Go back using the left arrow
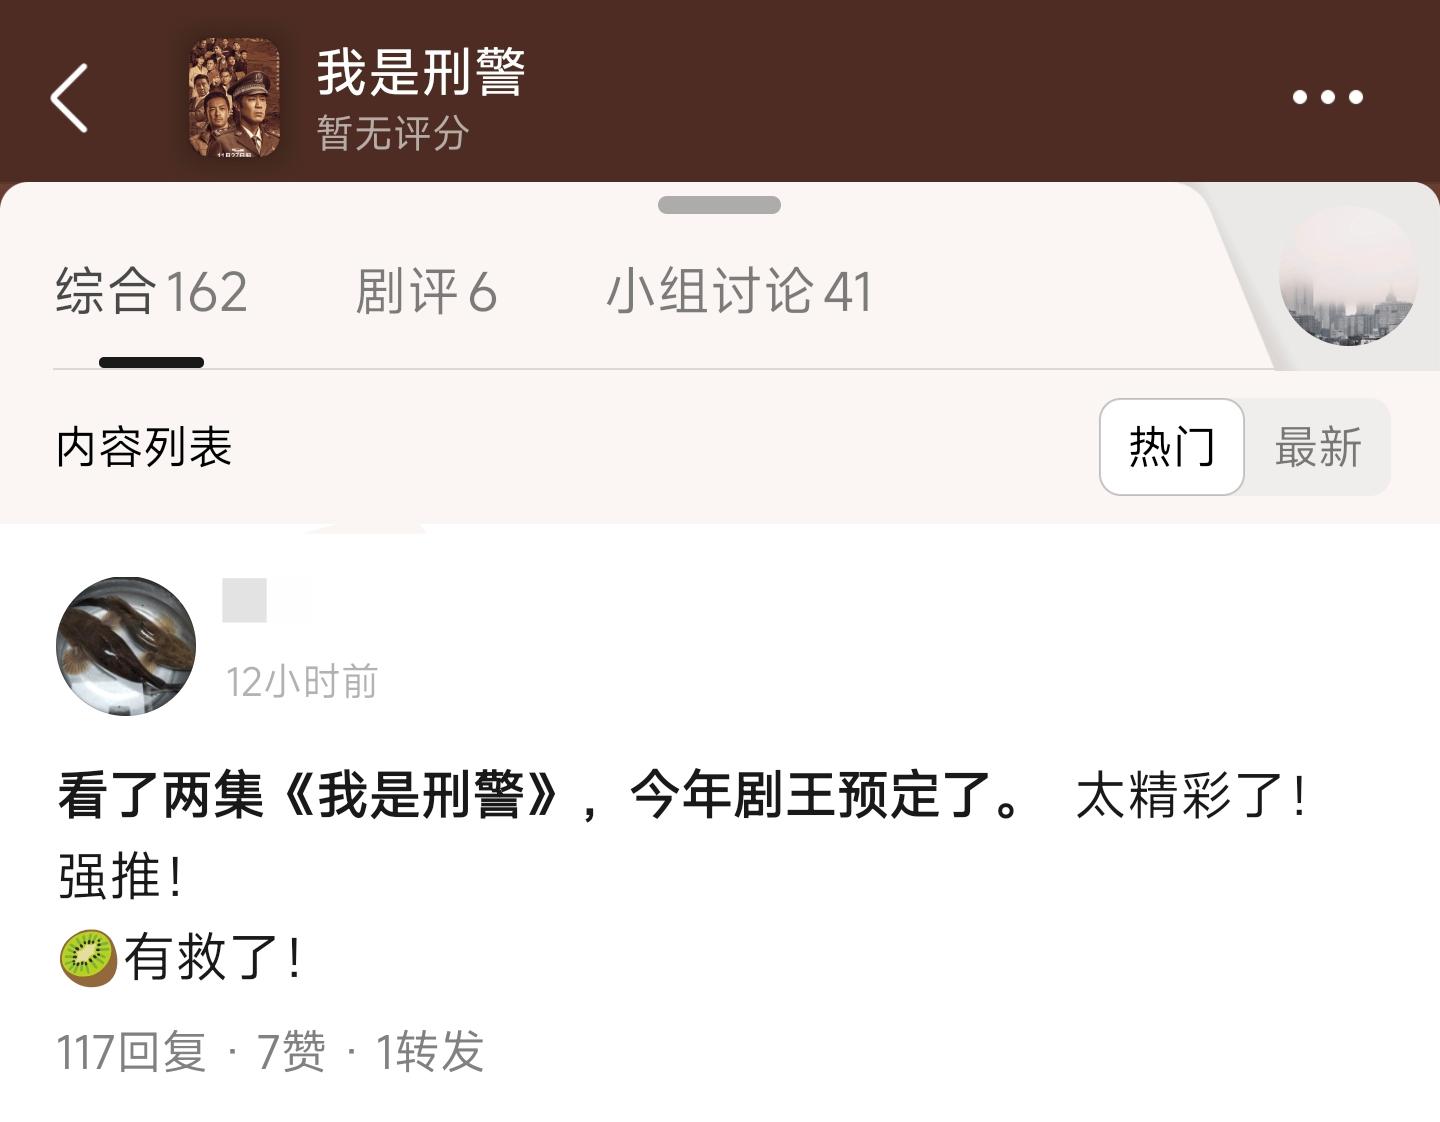This screenshot has width=1440, height=1122. click(x=69, y=97)
